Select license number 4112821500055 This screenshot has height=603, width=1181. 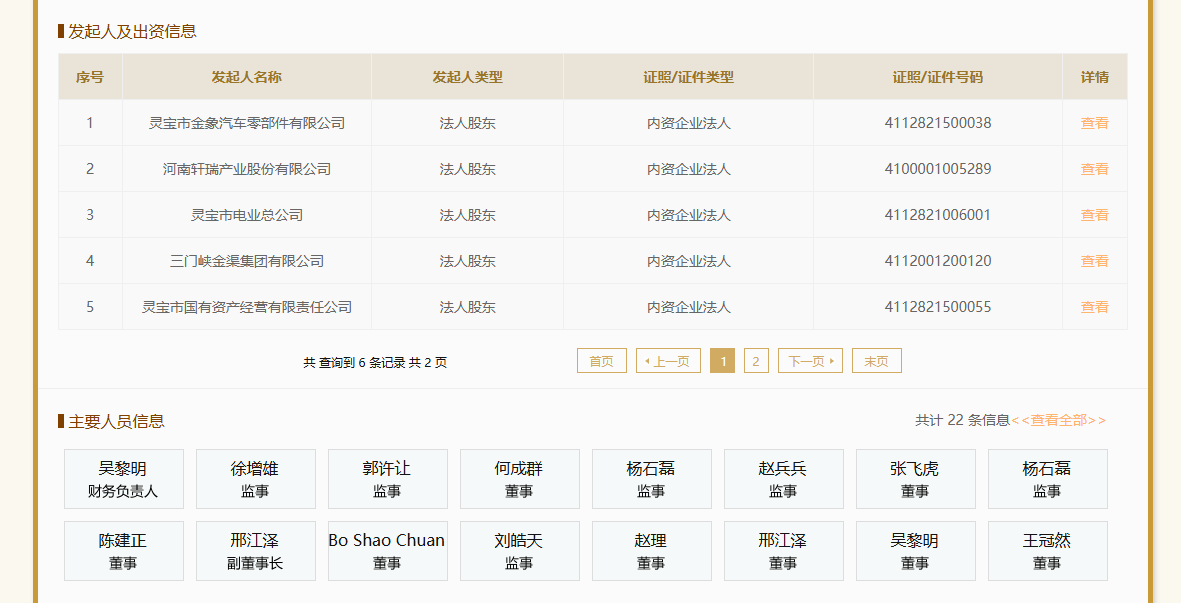coord(938,306)
